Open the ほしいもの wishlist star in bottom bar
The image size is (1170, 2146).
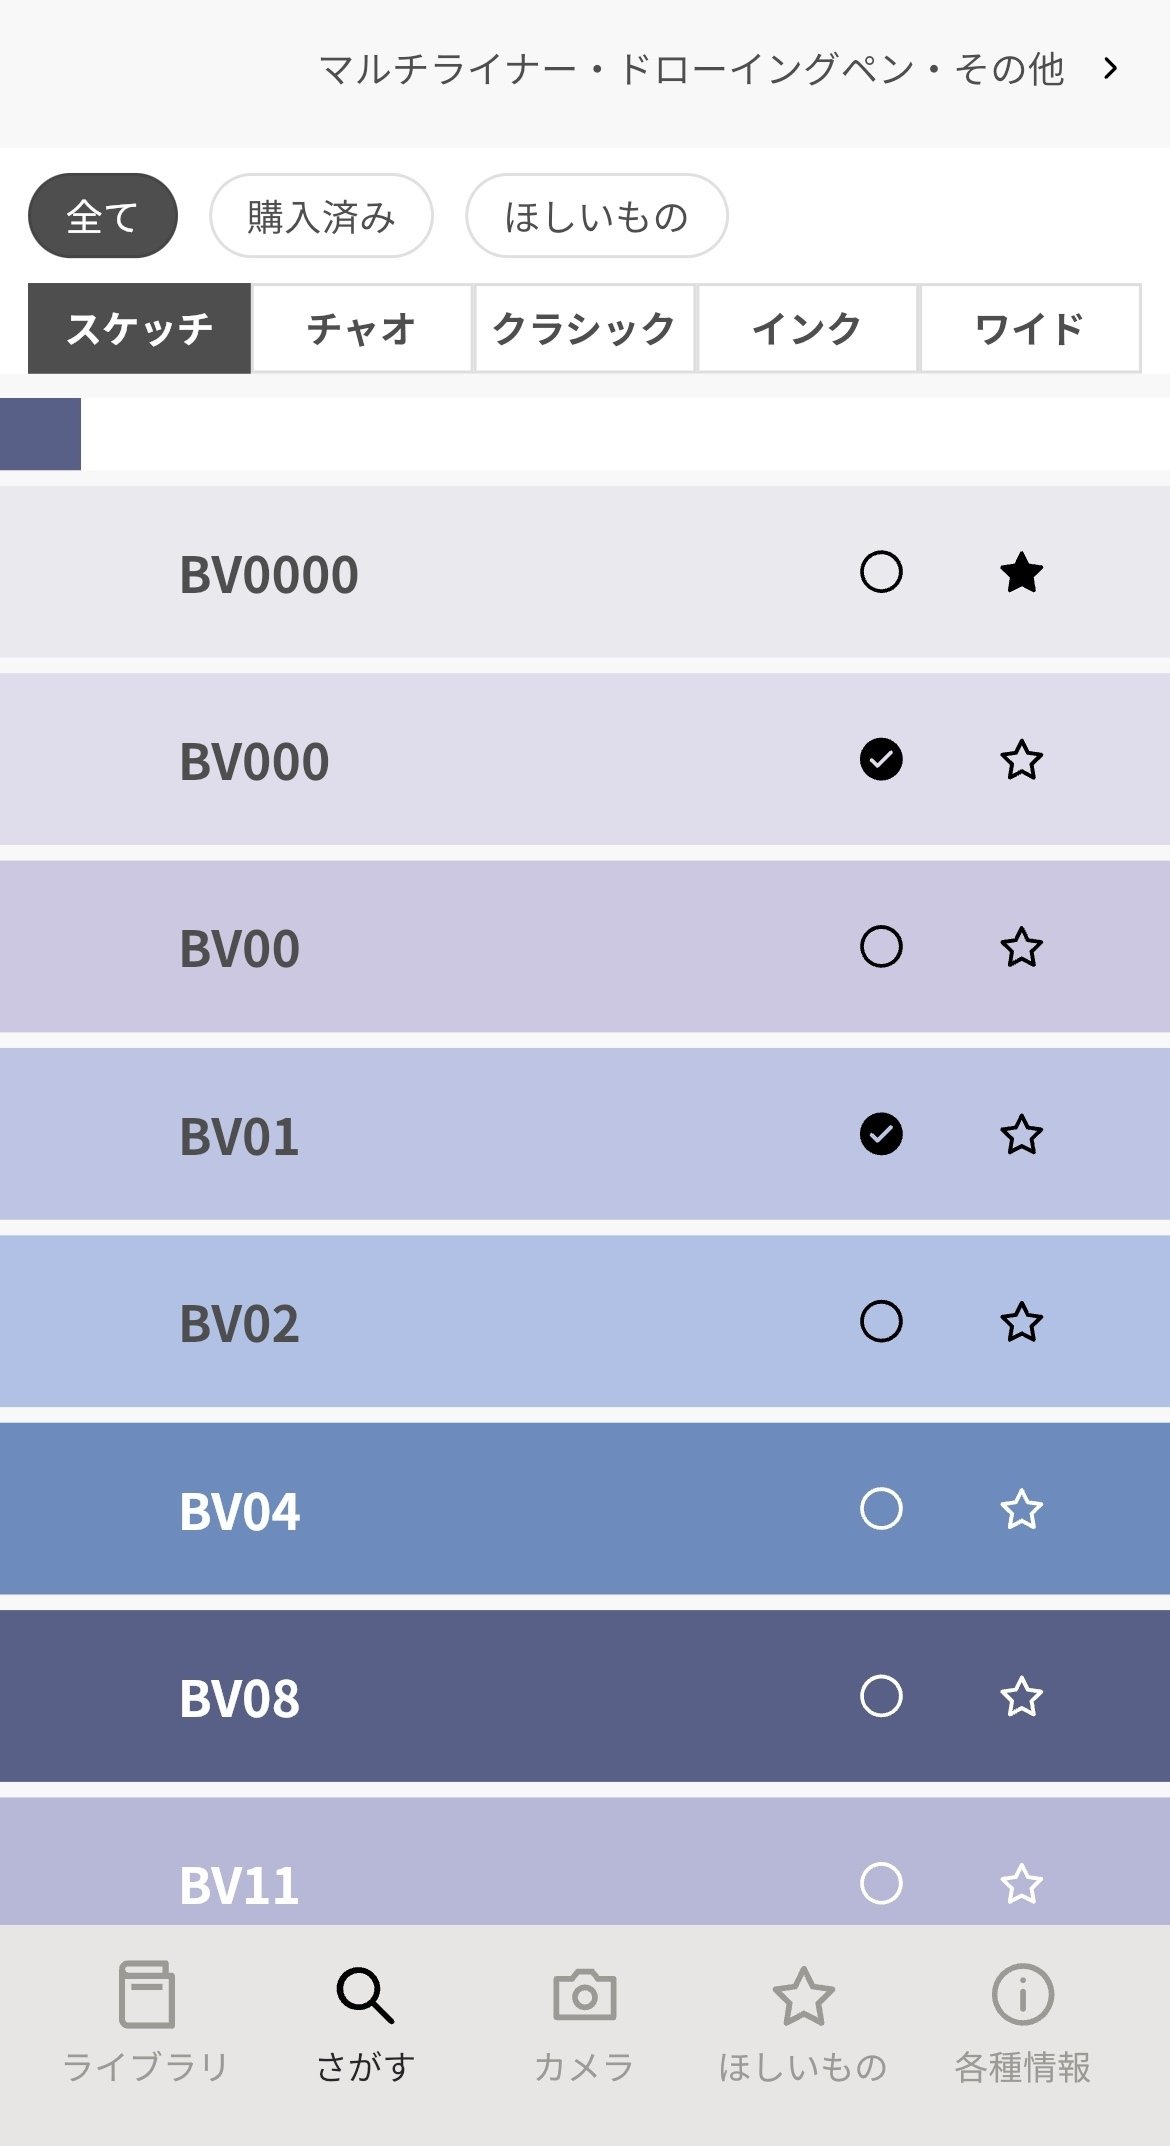click(803, 1996)
